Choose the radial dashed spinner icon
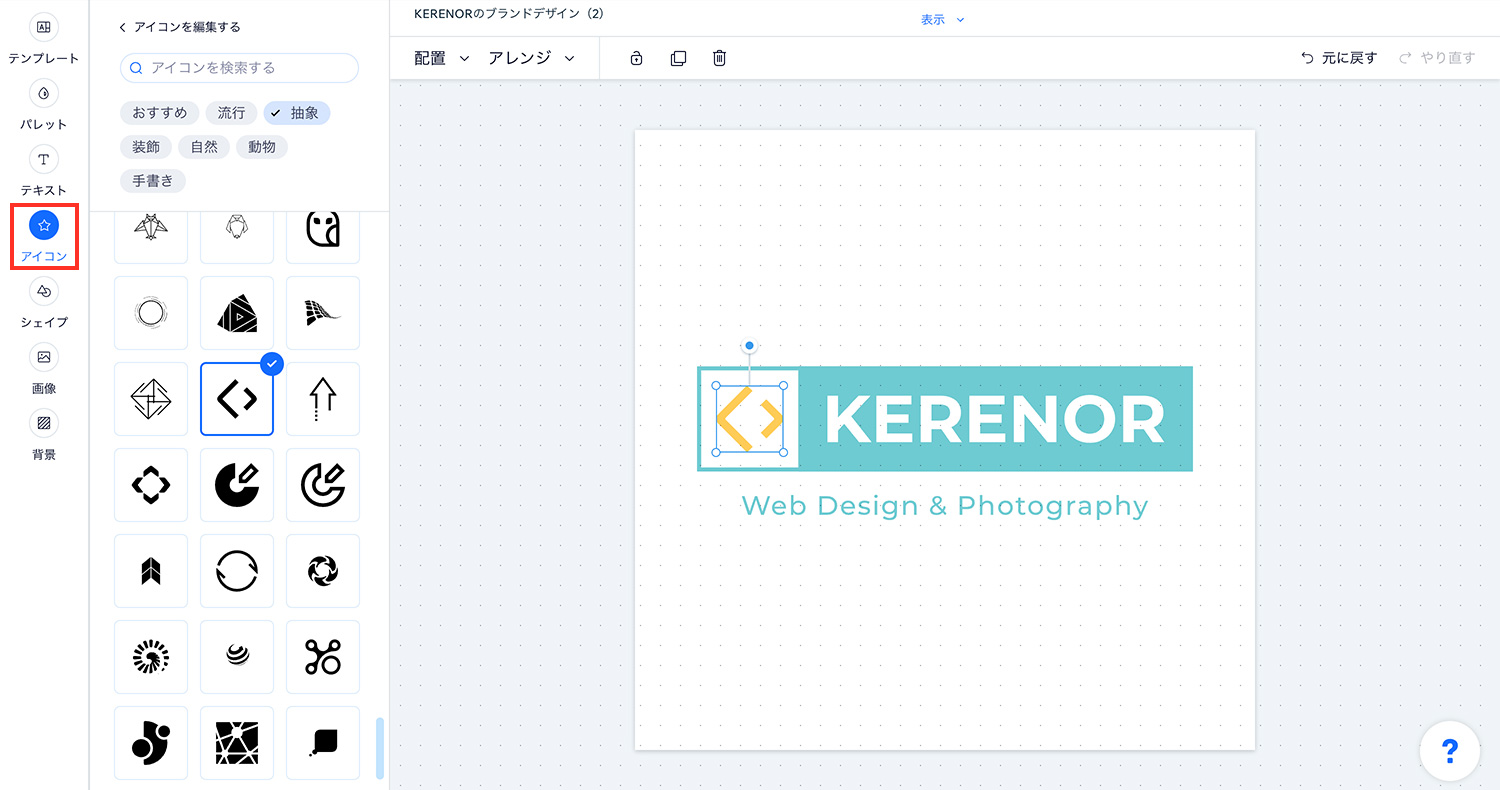1500x790 pixels. 151,657
